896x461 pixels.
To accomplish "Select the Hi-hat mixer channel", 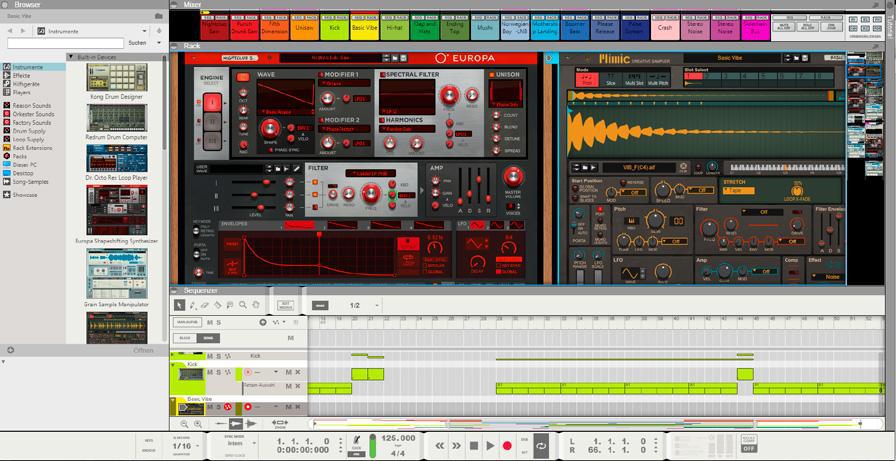I will coord(394,27).
